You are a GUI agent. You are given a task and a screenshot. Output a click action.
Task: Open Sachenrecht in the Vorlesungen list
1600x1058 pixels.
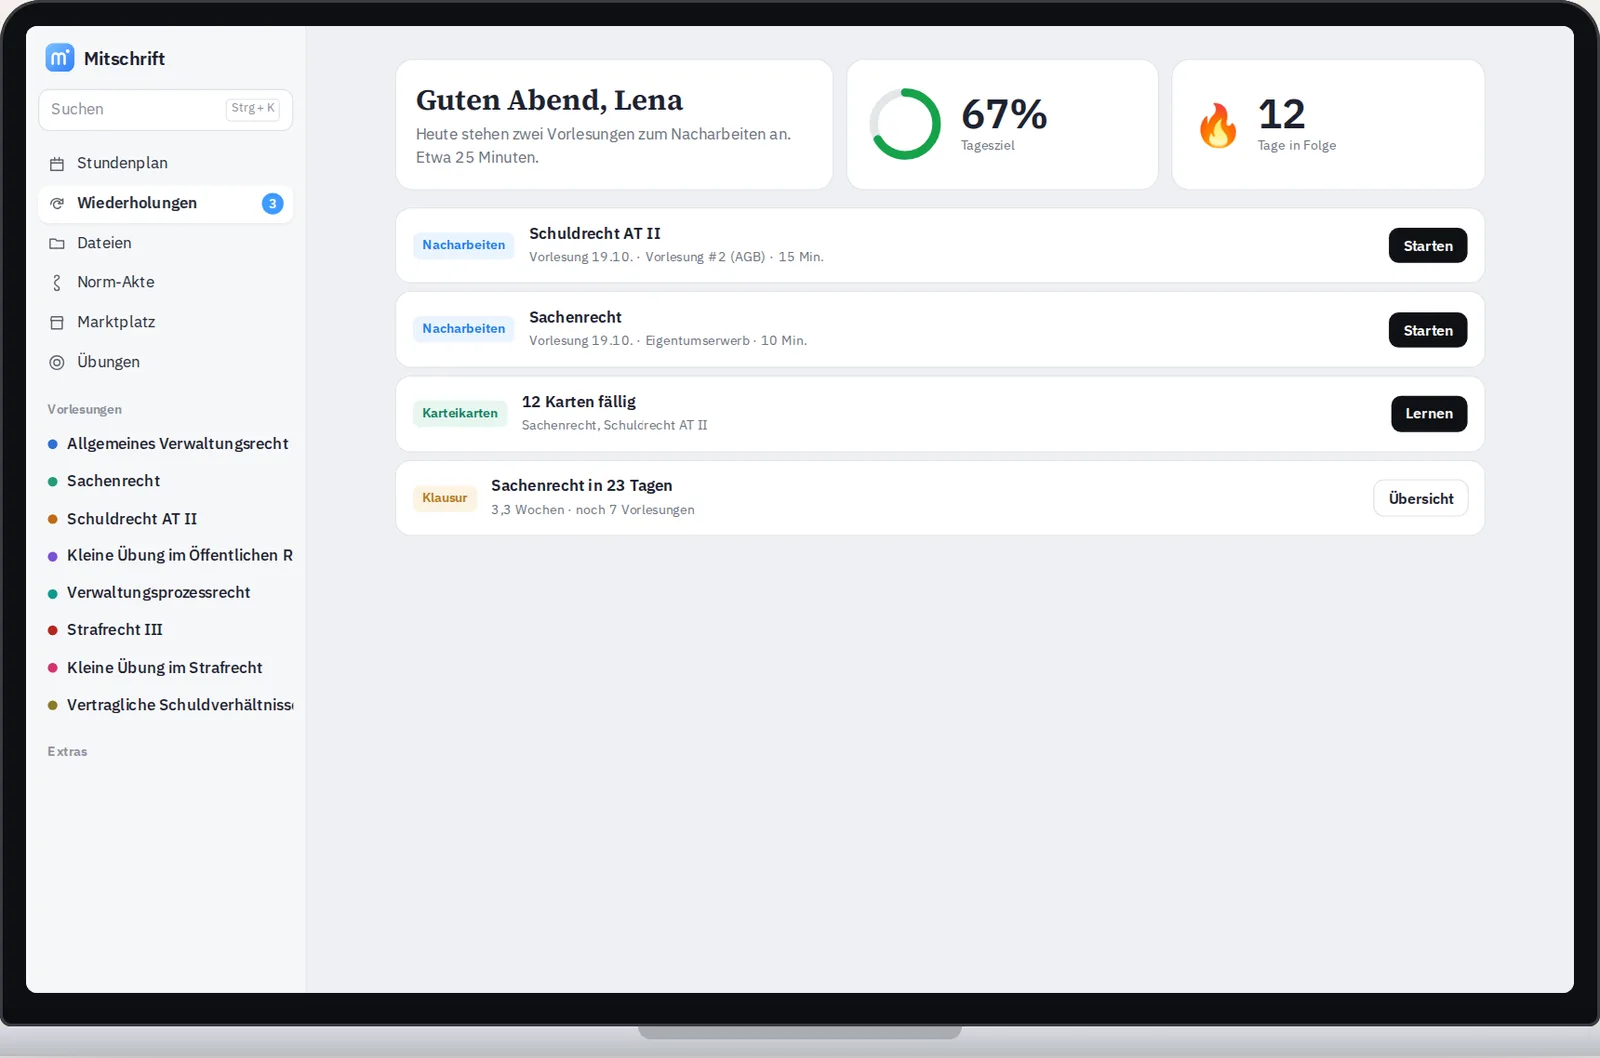[168, 481]
